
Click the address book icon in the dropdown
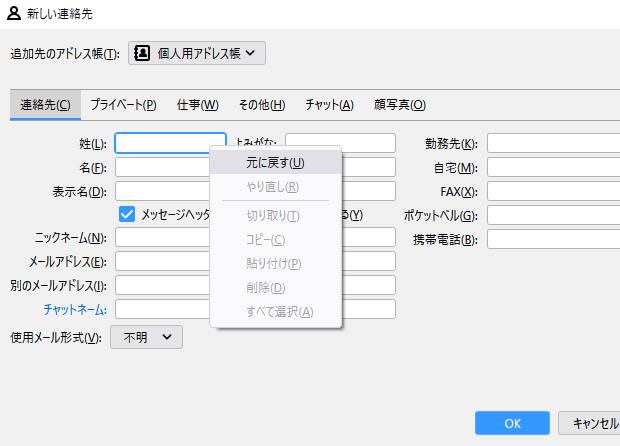142,53
